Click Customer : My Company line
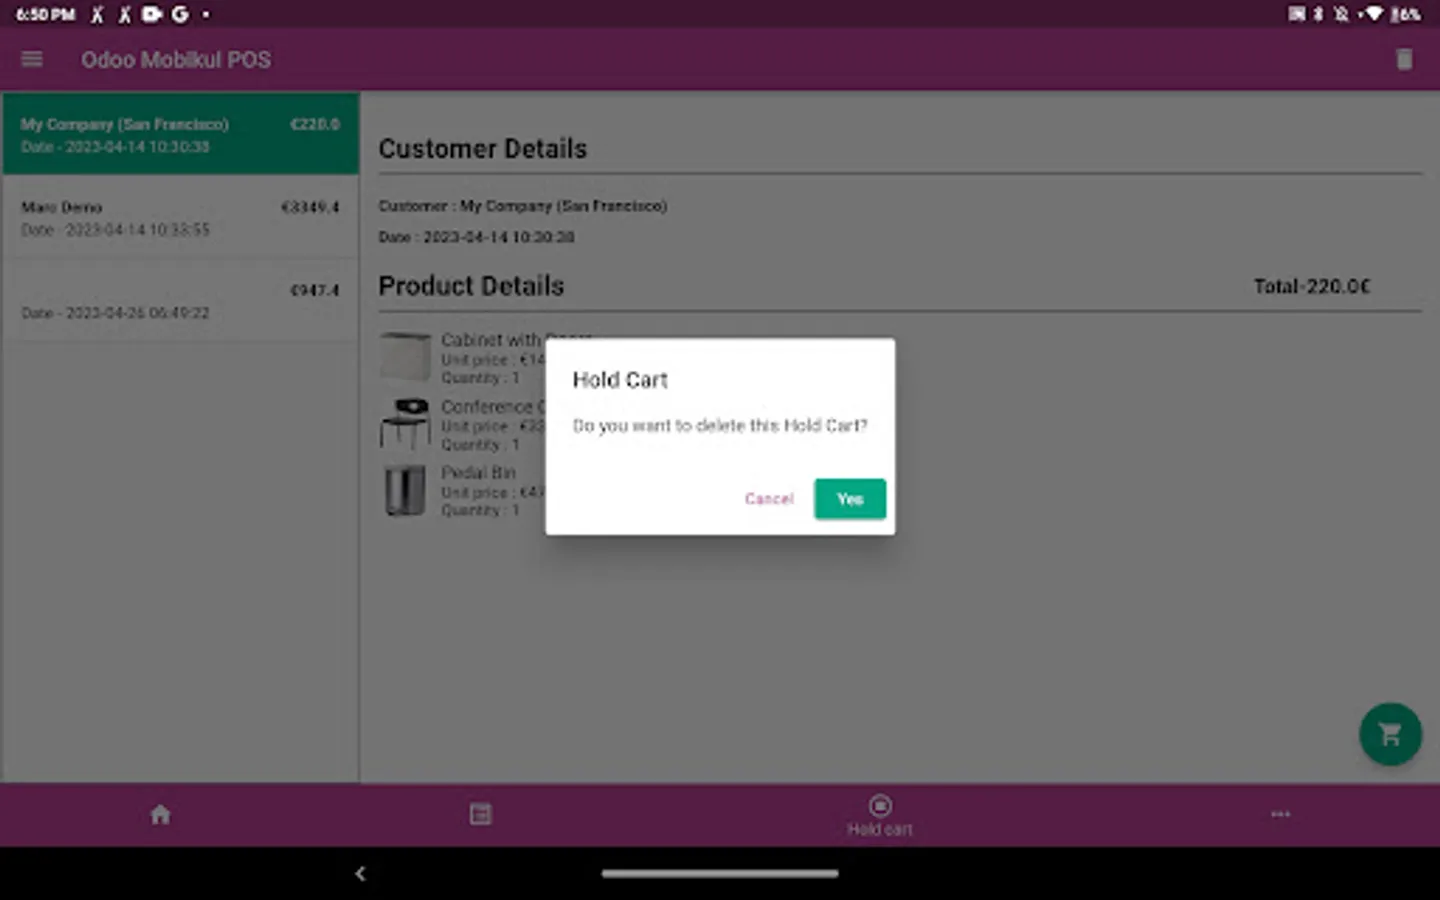Image resolution: width=1440 pixels, height=900 pixels. [x=522, y=206]
